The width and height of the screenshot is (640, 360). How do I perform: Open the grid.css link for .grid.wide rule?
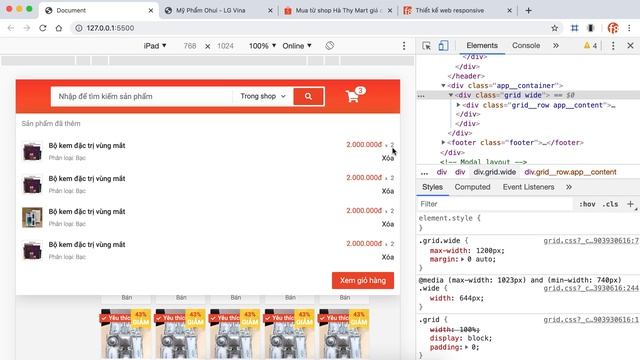[x=591, y=241]
